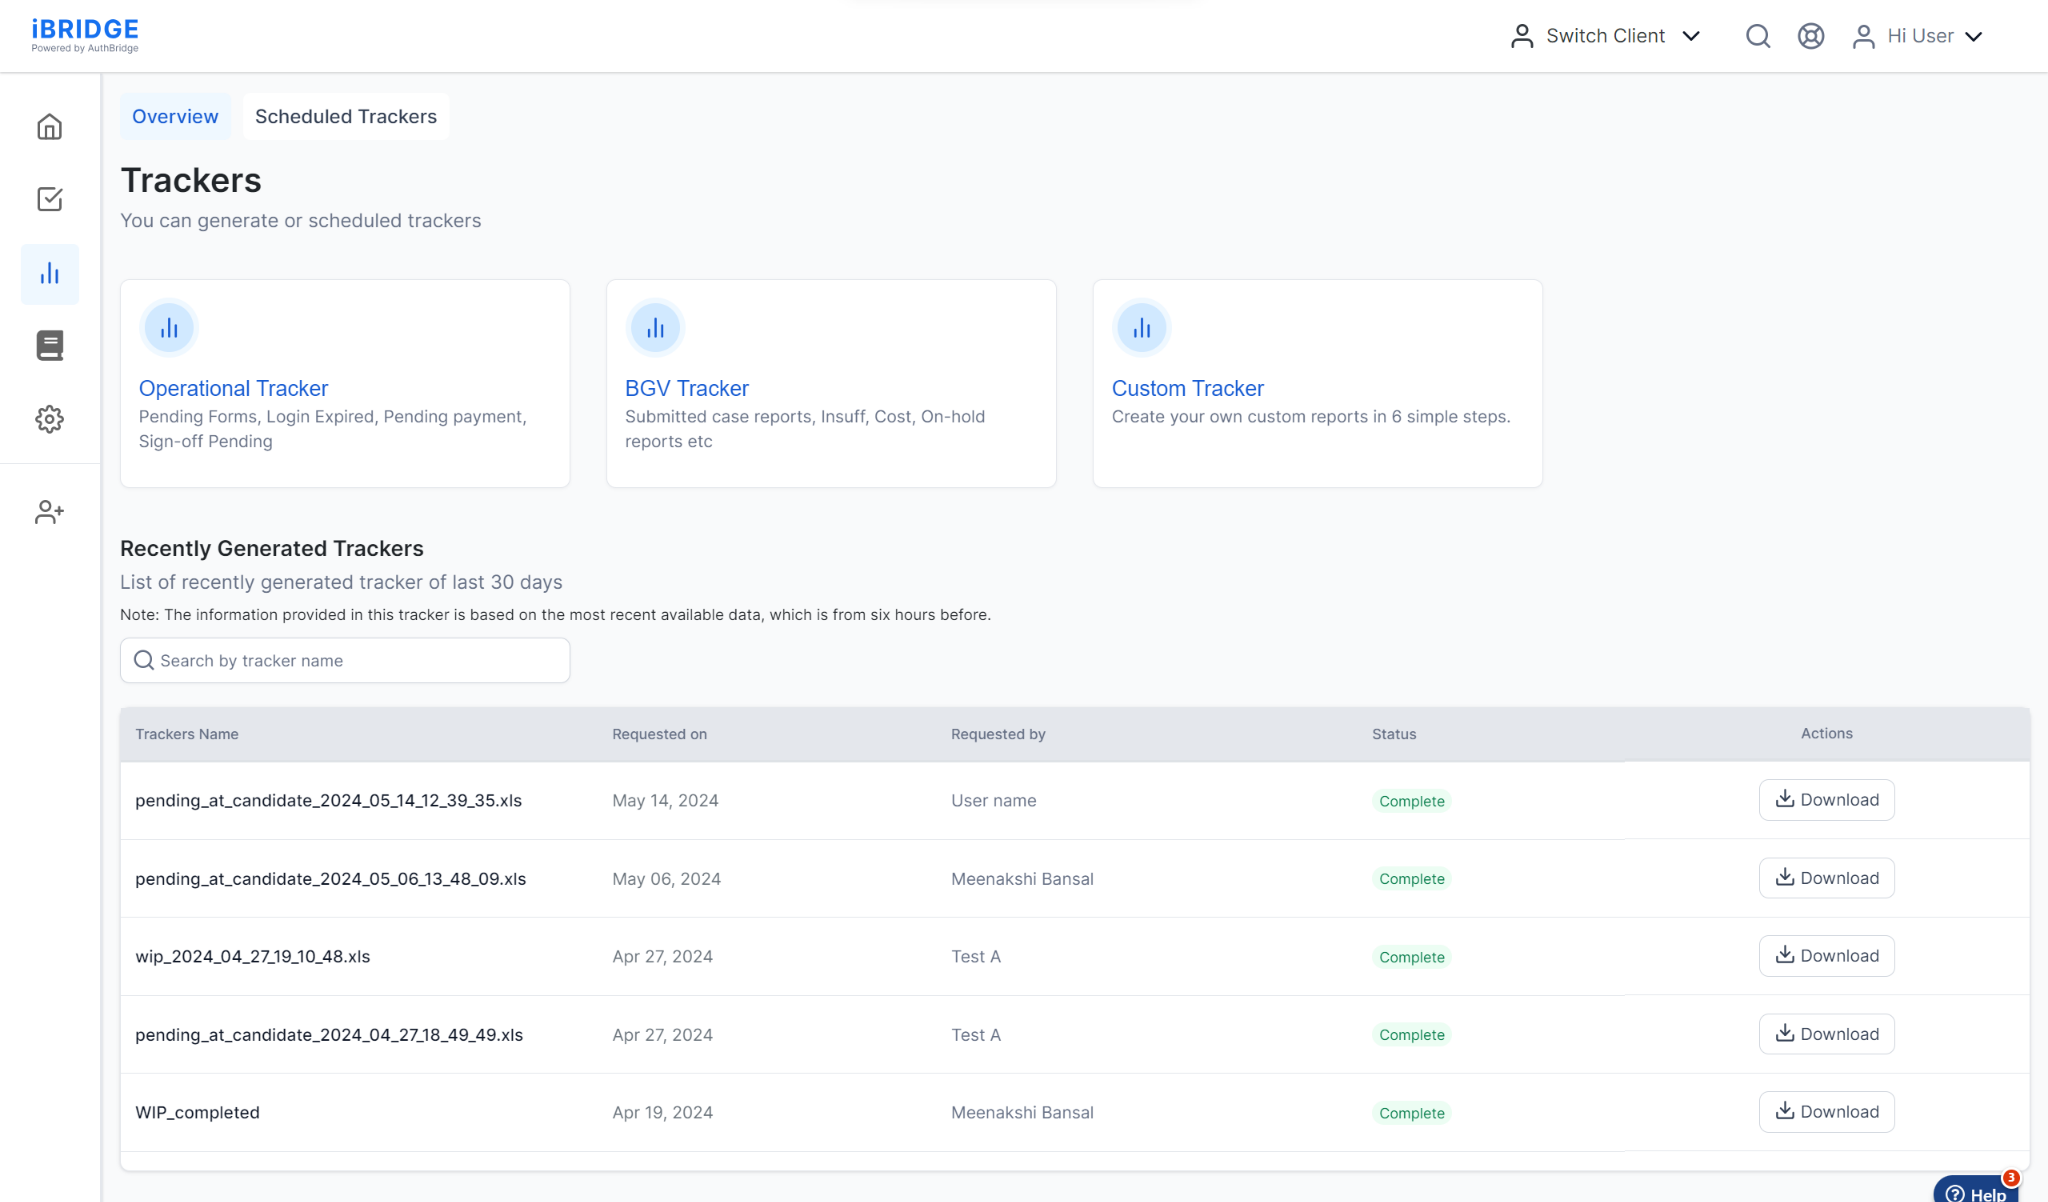Select the tasks checkbox icon in sidebar
This screenshot has height=1202, width=2048.
pos(49,200)
